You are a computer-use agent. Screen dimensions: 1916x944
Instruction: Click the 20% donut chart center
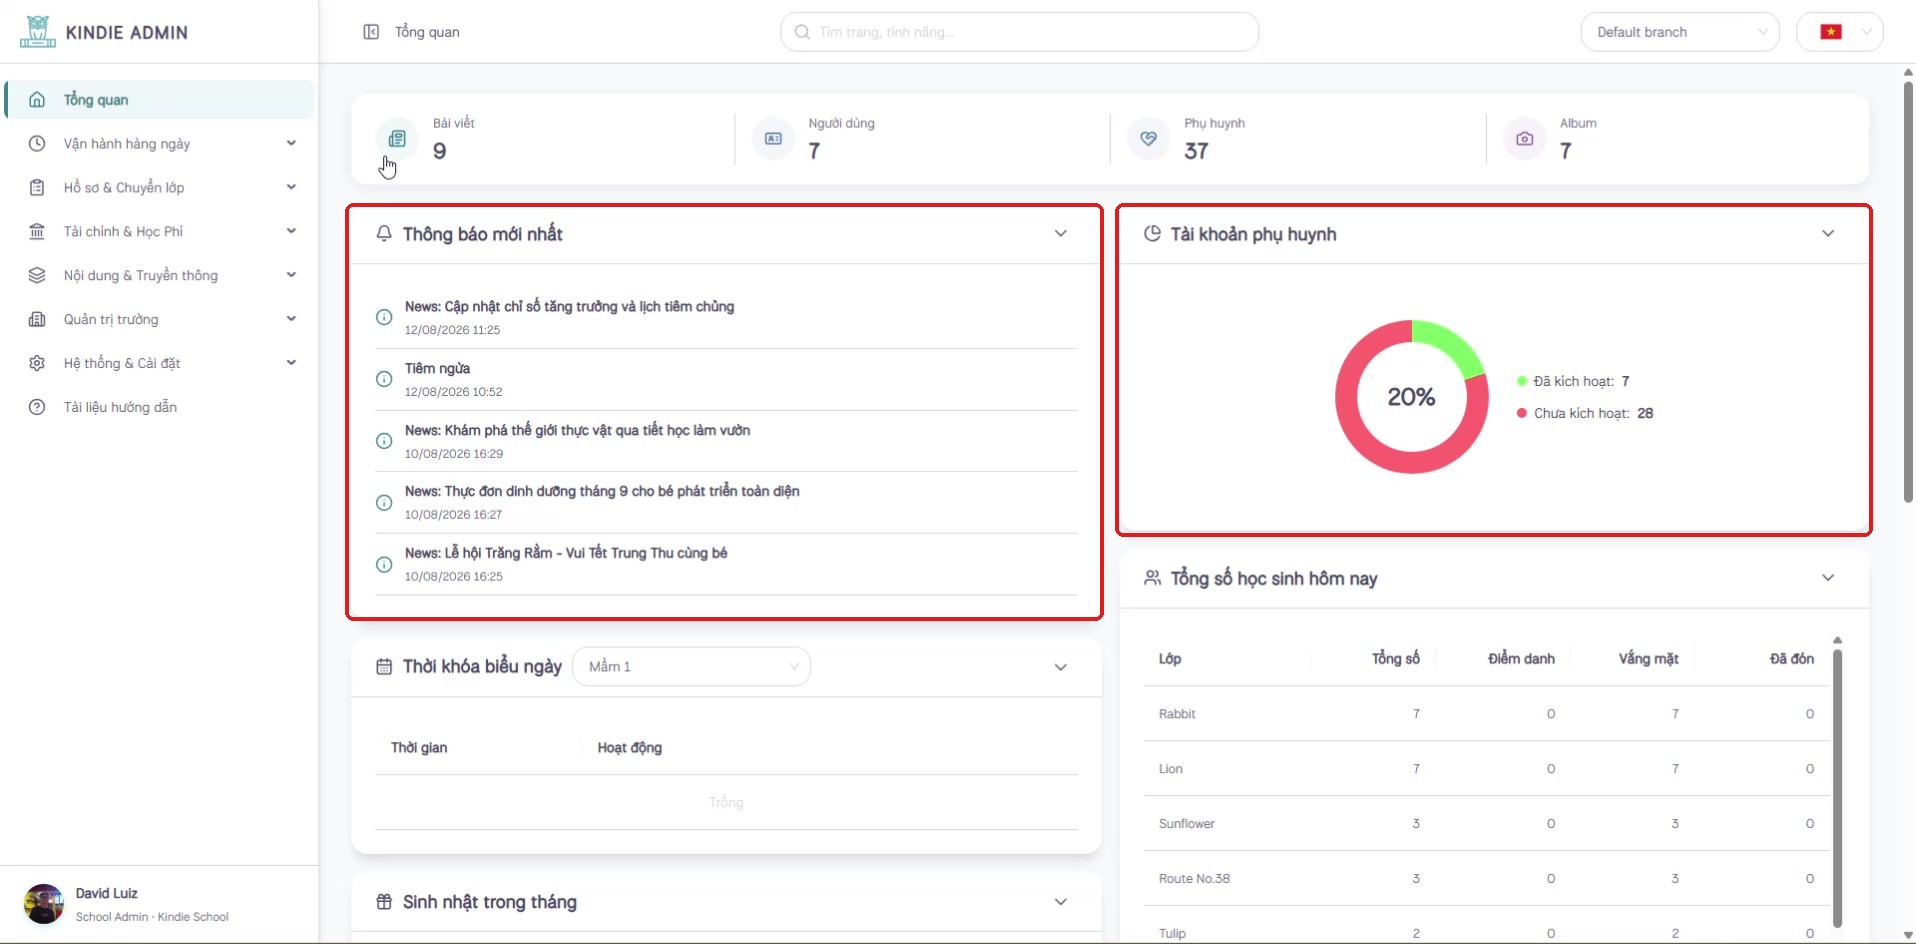click(x=1411, y=397)
